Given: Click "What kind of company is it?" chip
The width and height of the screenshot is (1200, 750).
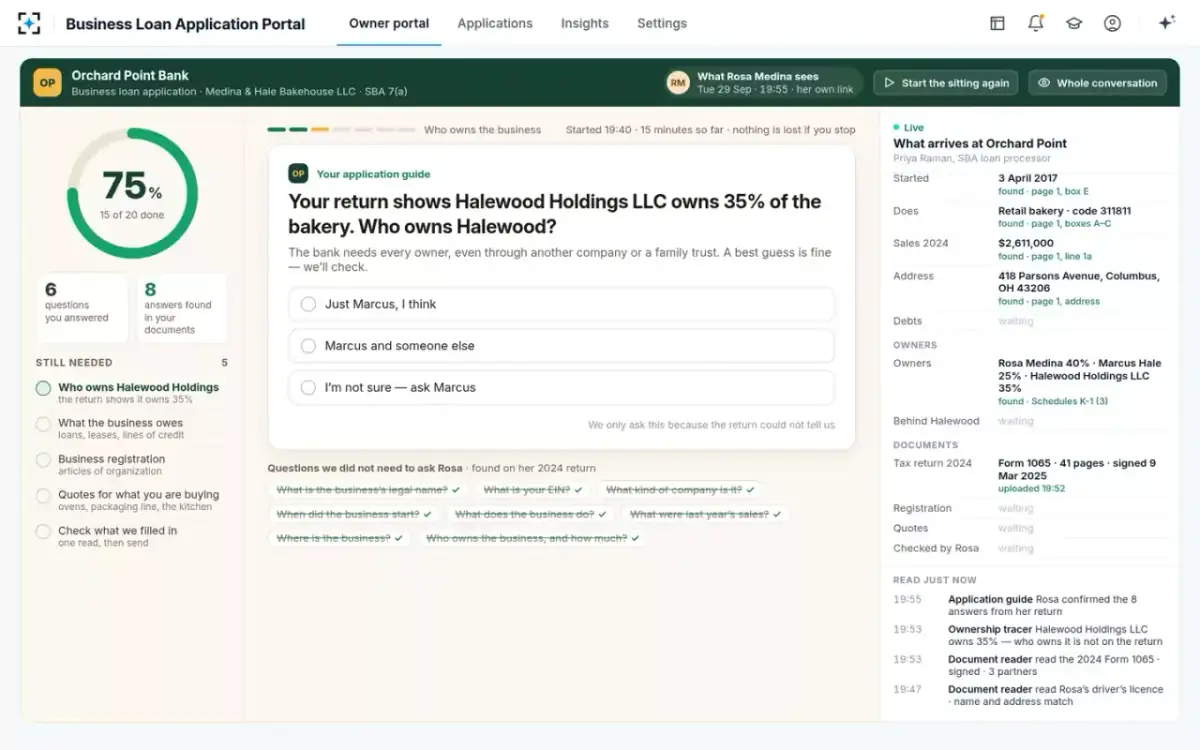Looking at the screenshot, I should (x=680, y=490).
